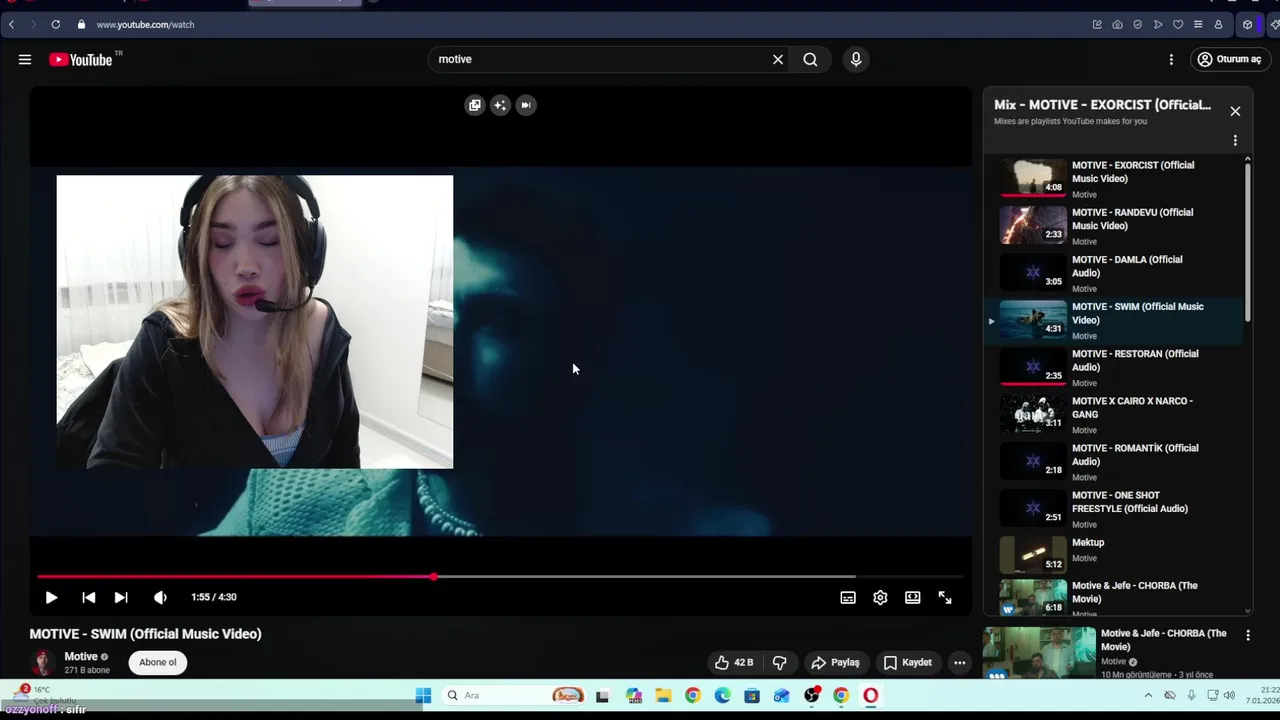Open the Mix playlist options menu
The width and height of the screenshot is (1280, 720).
(x=1235, y=141)
